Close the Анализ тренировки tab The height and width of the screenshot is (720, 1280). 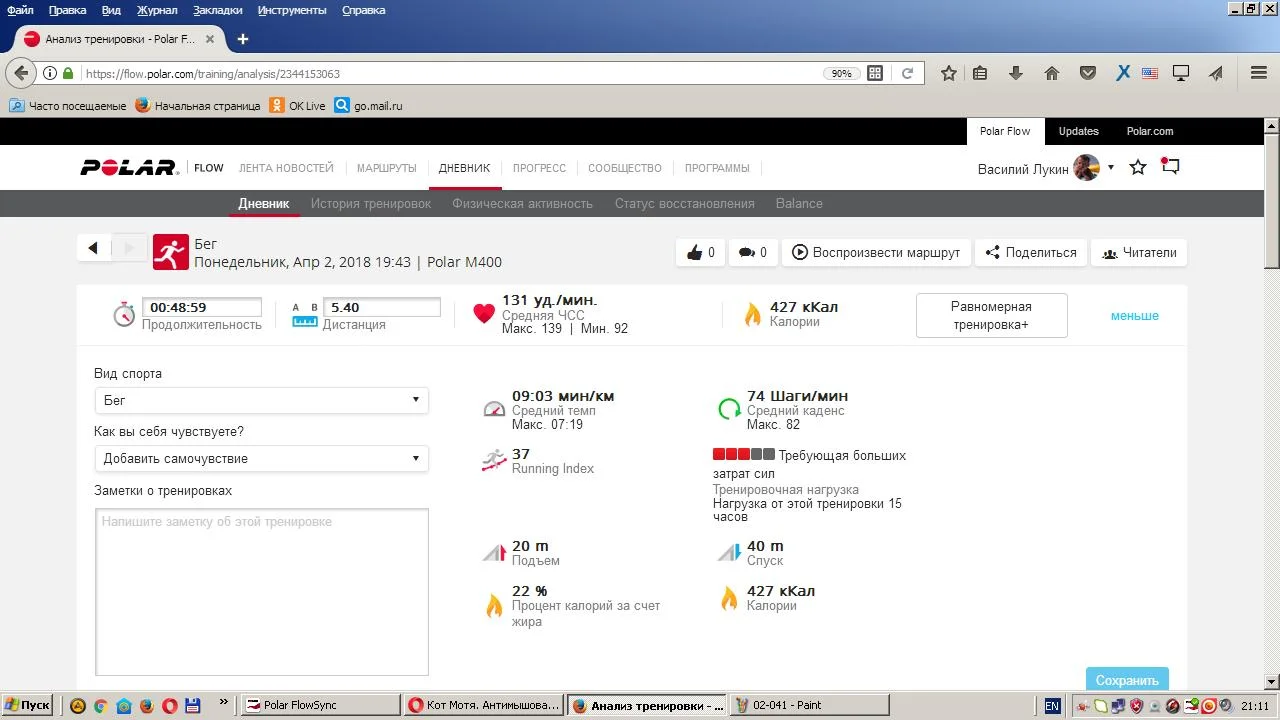pos(210,39)
